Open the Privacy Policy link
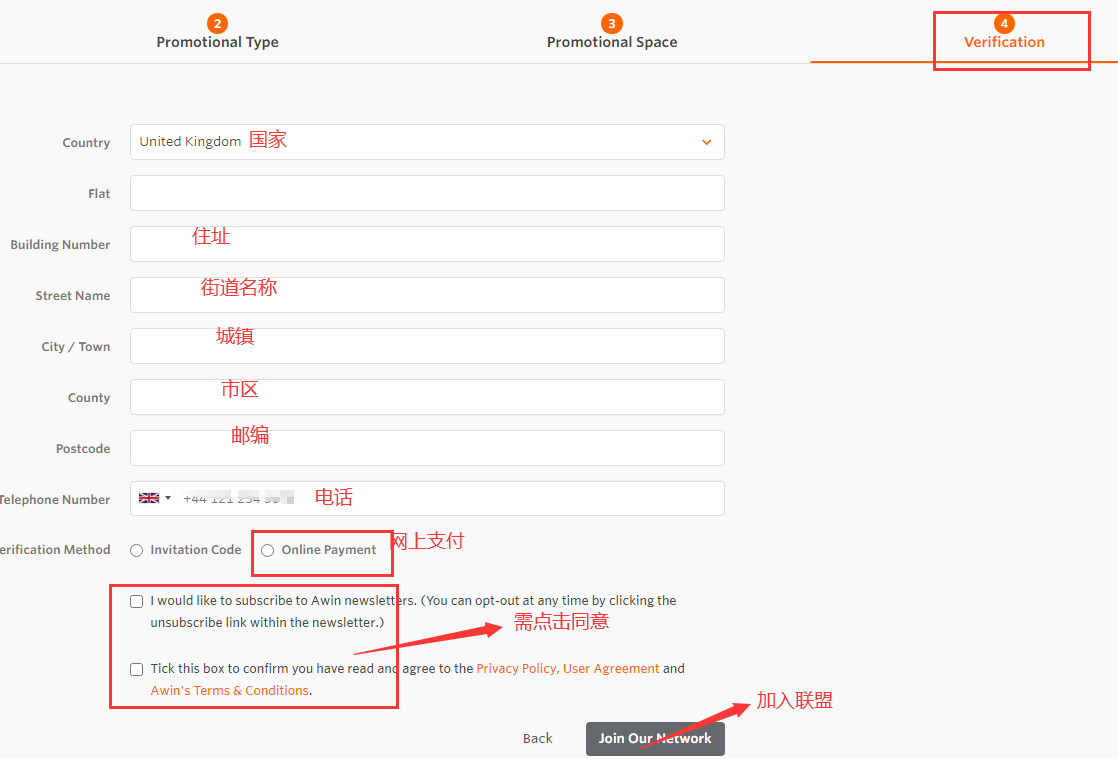Screen dimensions: 1118x759 [516, 669]
